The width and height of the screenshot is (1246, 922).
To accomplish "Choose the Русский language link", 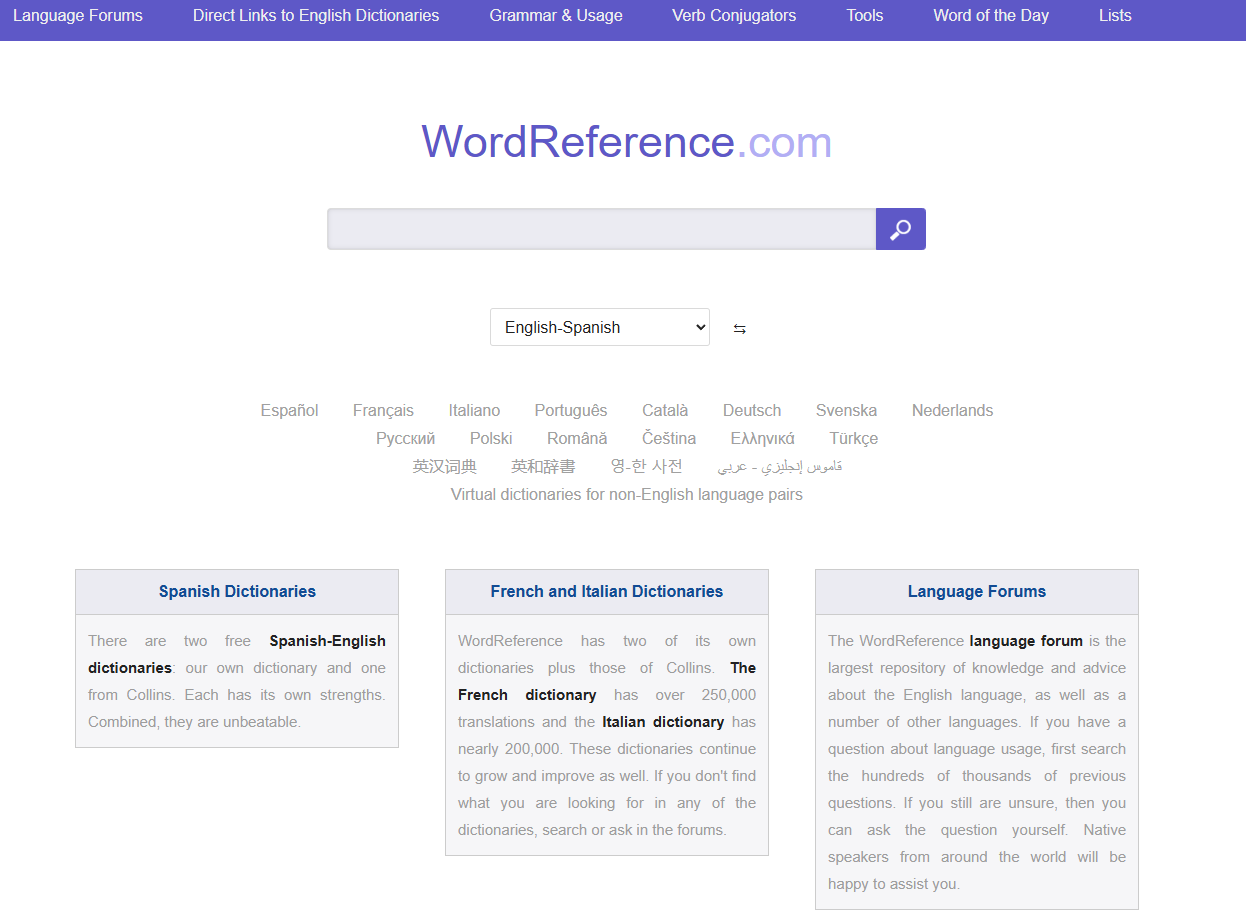I will click(x=405, y=438).
